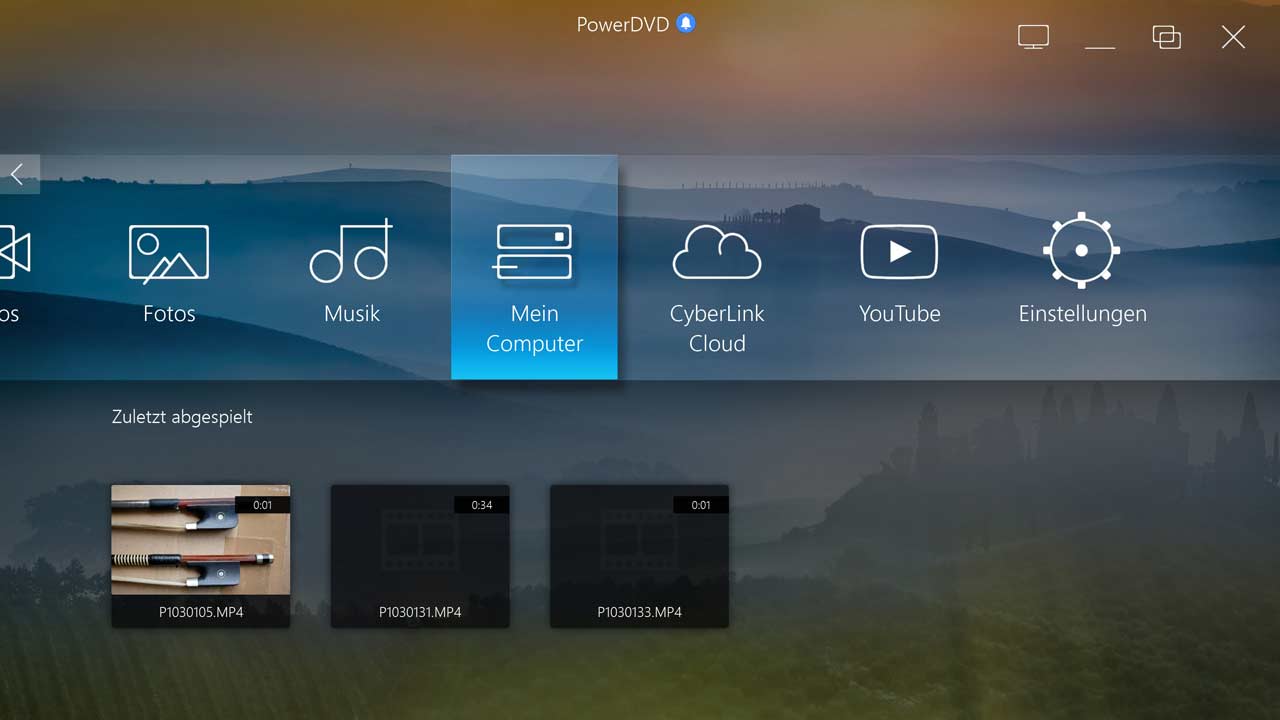Click the "Zuletzt abgespielt" heading

pos(182,417)
